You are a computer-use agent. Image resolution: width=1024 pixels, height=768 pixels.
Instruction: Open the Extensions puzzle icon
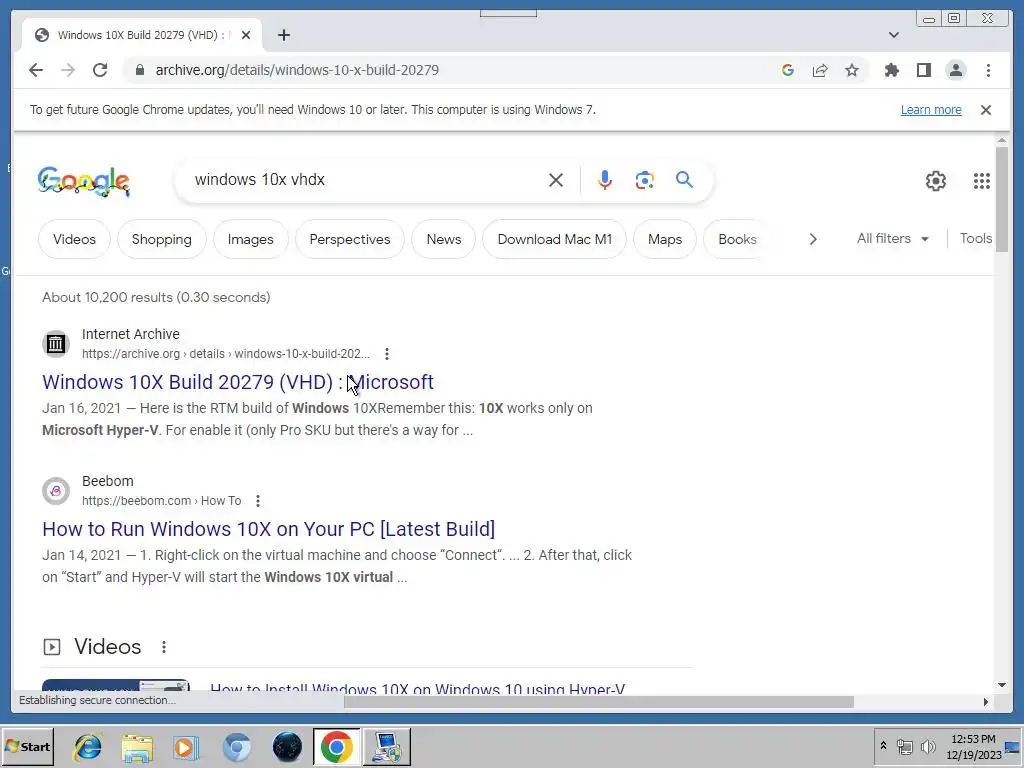coord(891,70)
